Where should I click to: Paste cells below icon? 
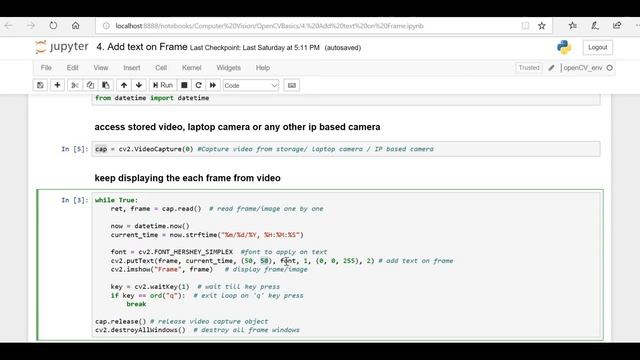coord(106,85)
